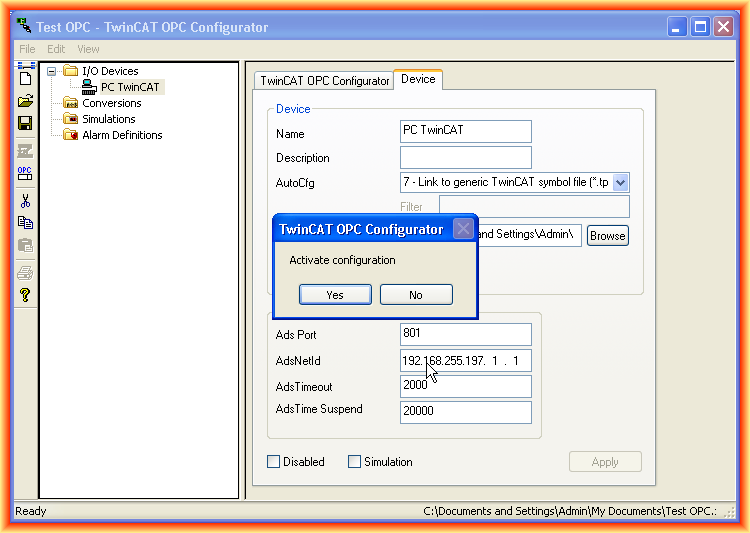Click the Cut scissors icon
The height and width of the screenshot is (533, 750).
25,200
